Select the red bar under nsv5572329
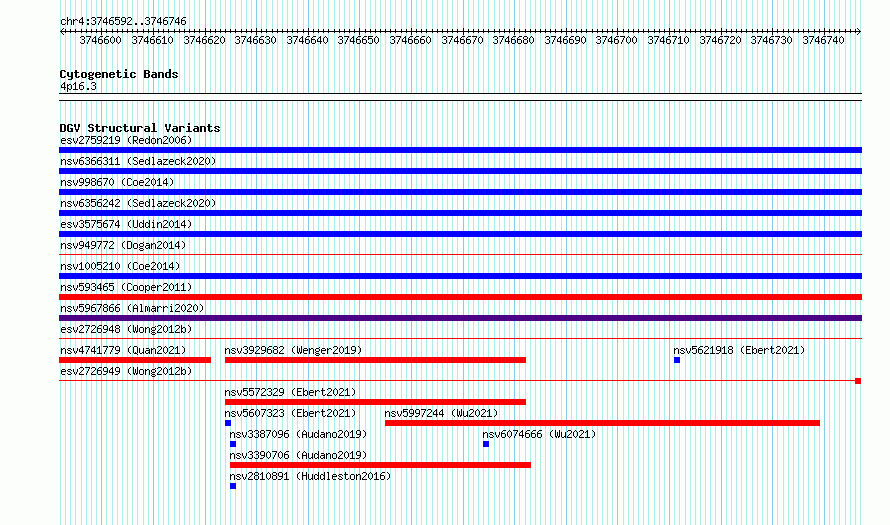The height and width of the screenshot is (525, 890). (x=375, y=402)
